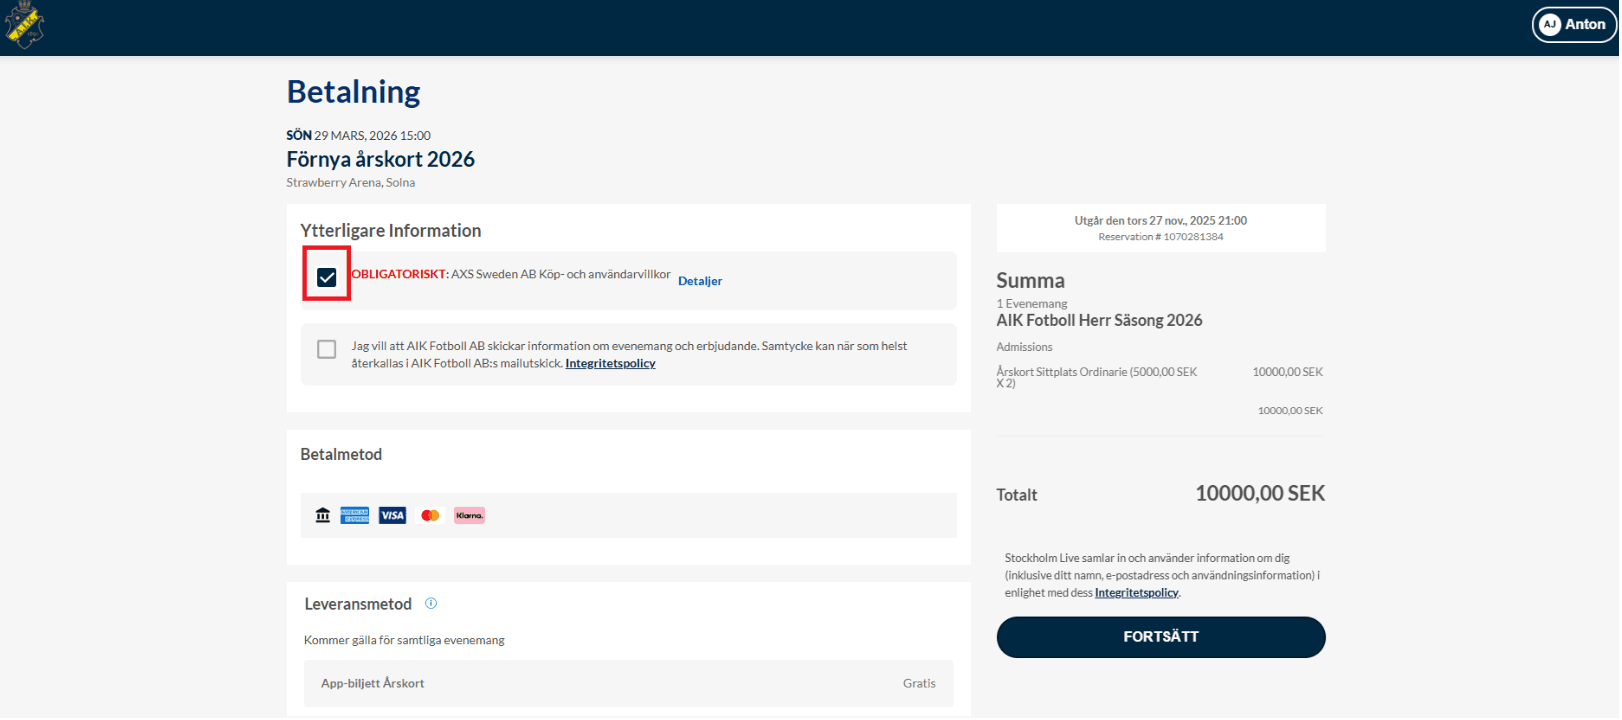Select the App-biljett Årskort delivery option
This screenshot has width=1622, height=720.
pyautogui.click(x=628, y=684)
